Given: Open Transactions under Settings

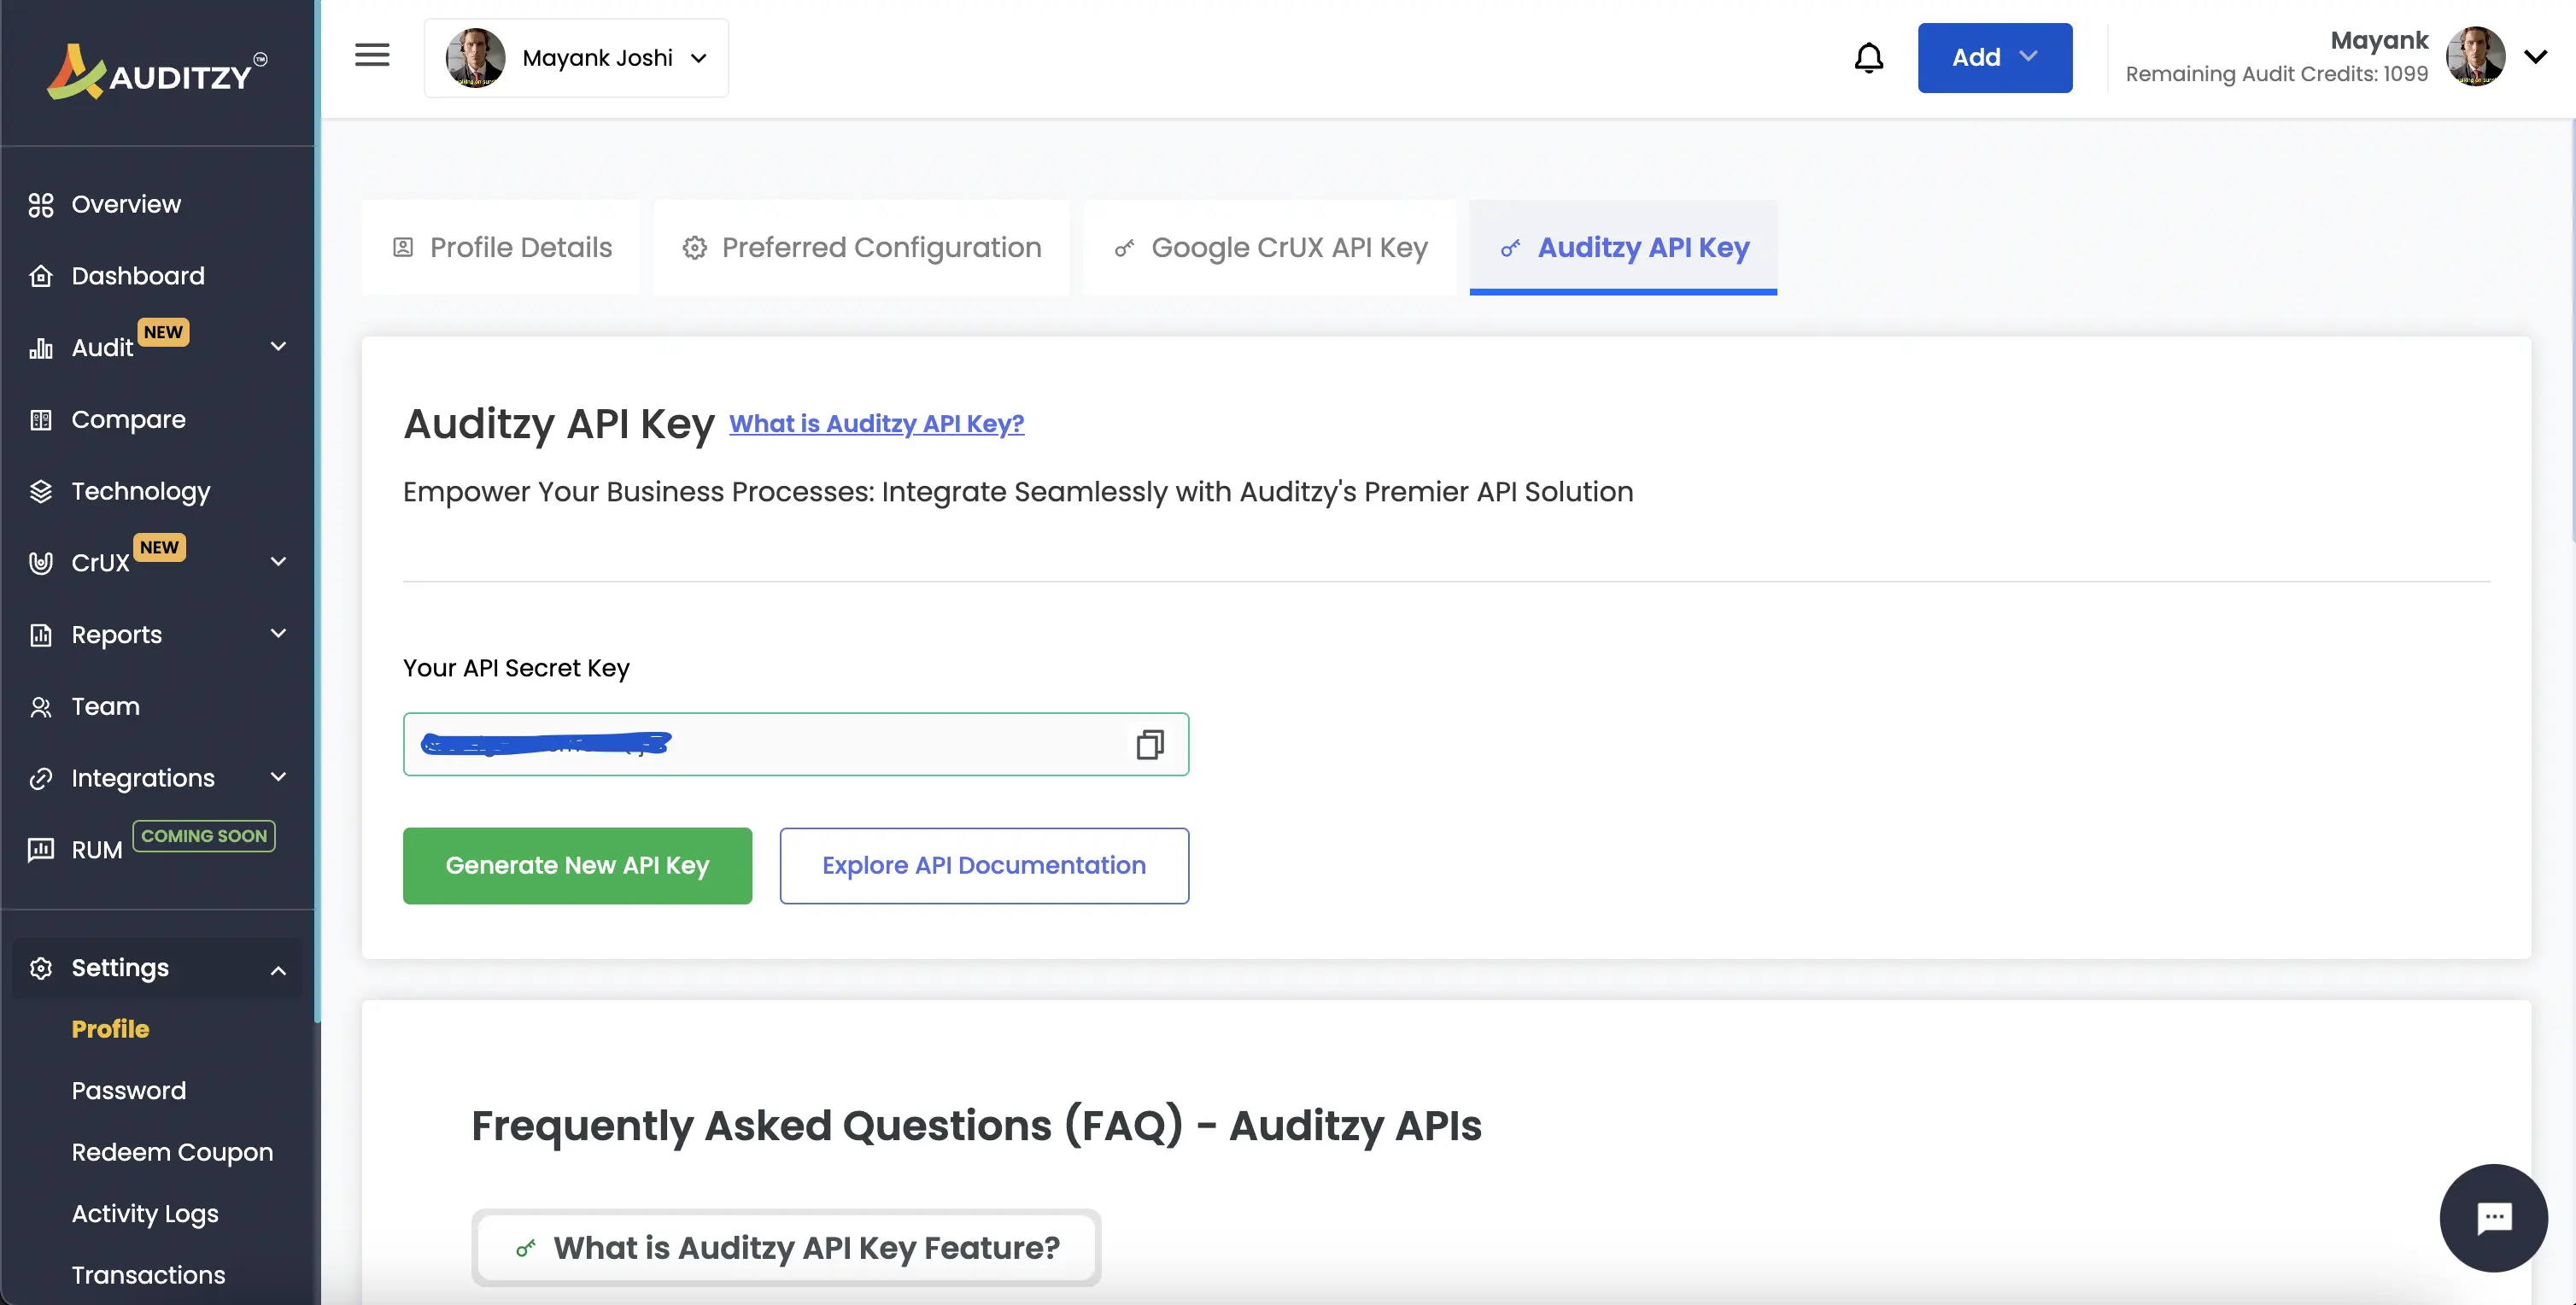Looking at the screenshot, I should tap(149, 1275).
